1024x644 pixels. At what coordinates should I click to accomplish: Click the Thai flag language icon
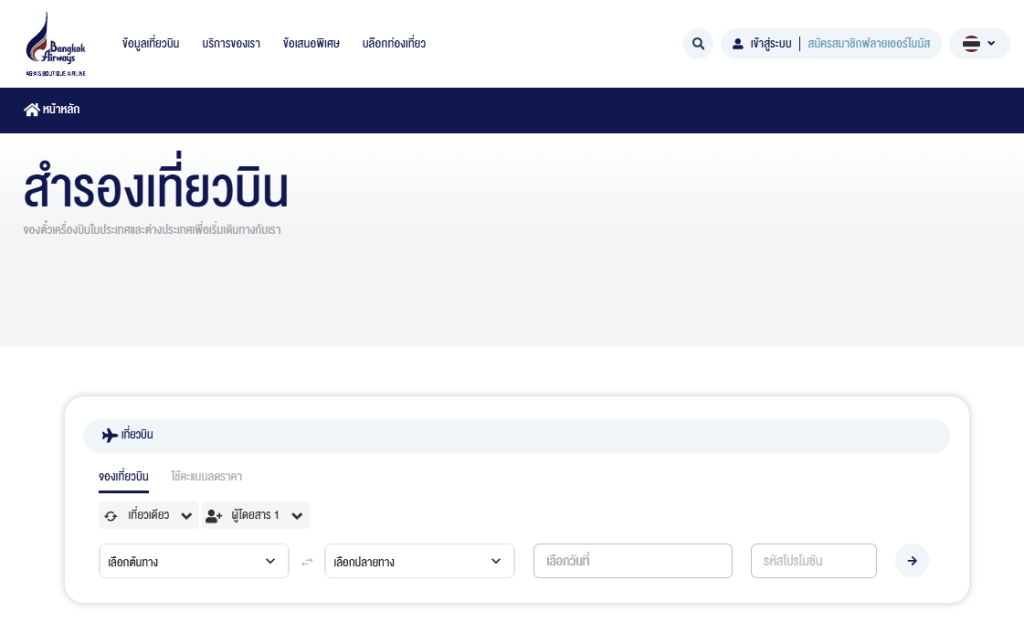point(971,44)
